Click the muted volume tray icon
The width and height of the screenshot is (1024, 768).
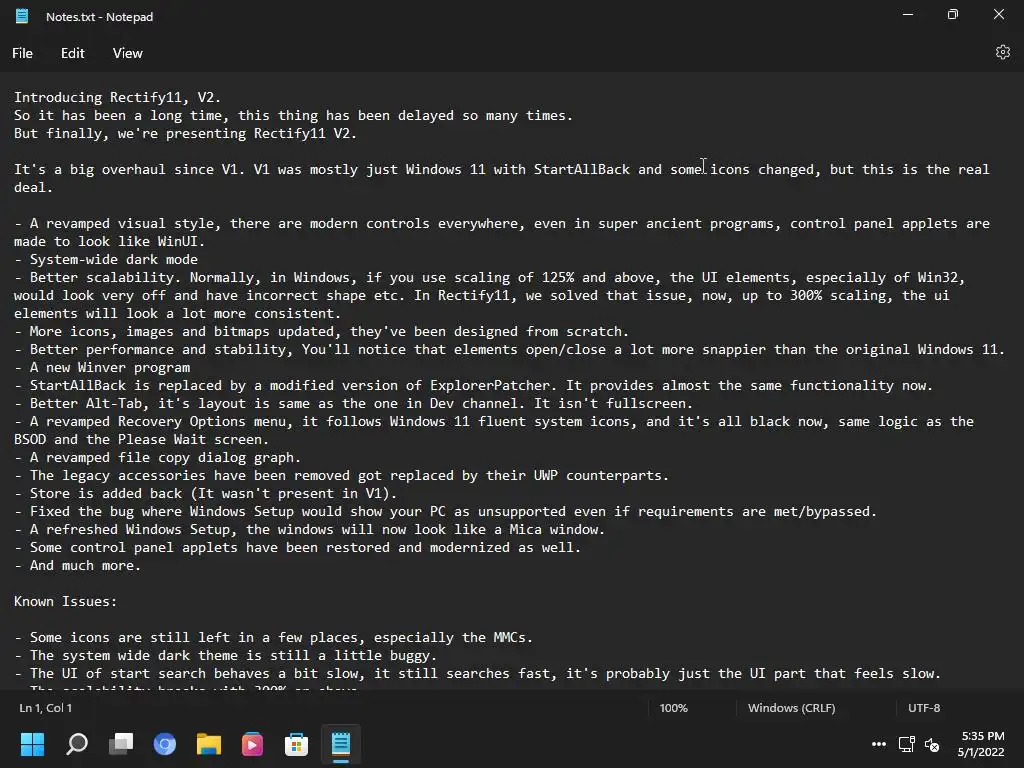pyautogui.click(x=932, y=744)
